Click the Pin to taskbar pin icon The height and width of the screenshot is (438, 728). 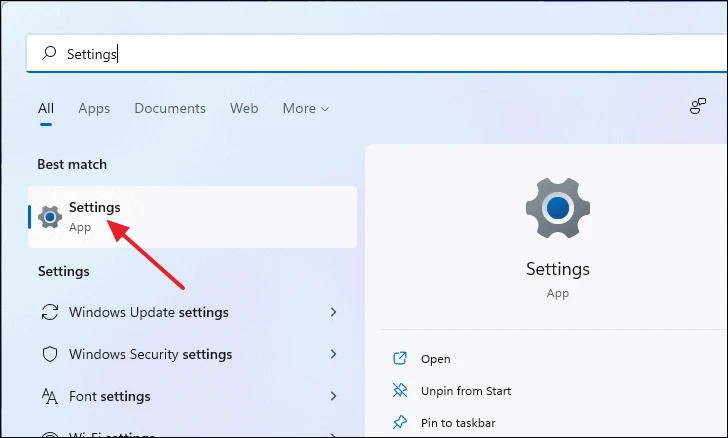point(400,422)
